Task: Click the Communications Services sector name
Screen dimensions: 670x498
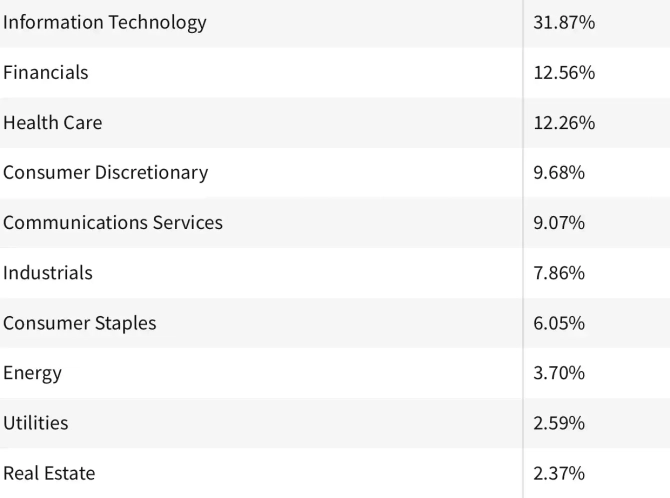Action: coord(113,222)
